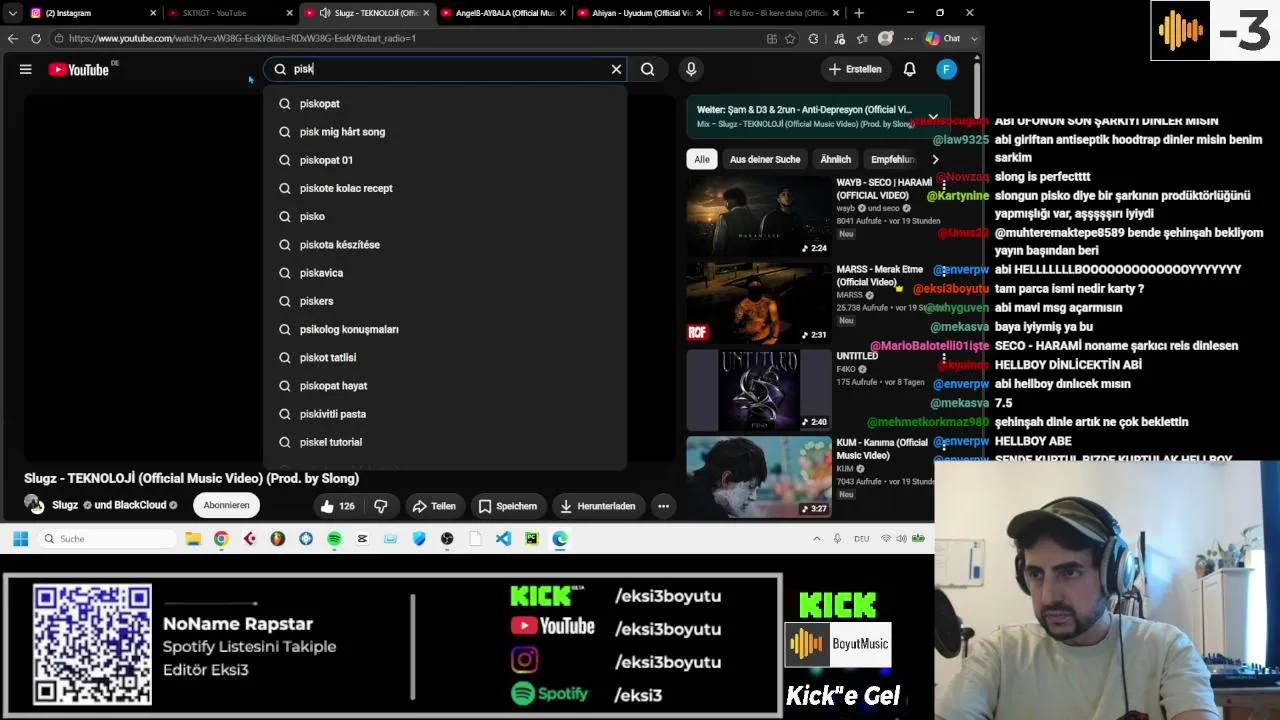The width and height of the screenshot is (1280, 720).
Task: Launch Google Chrome from the taskbar
Action: [x=221, y=539]
